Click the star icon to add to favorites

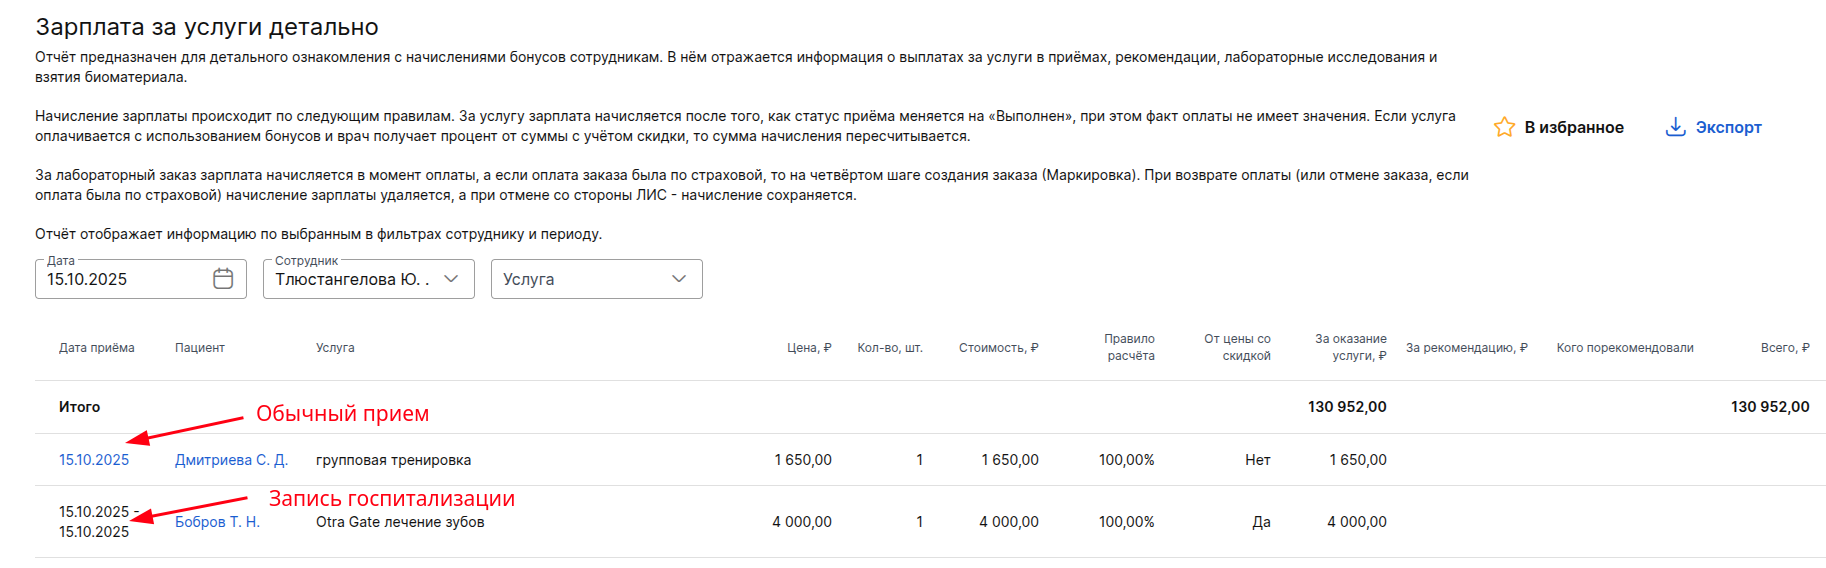1504,128
